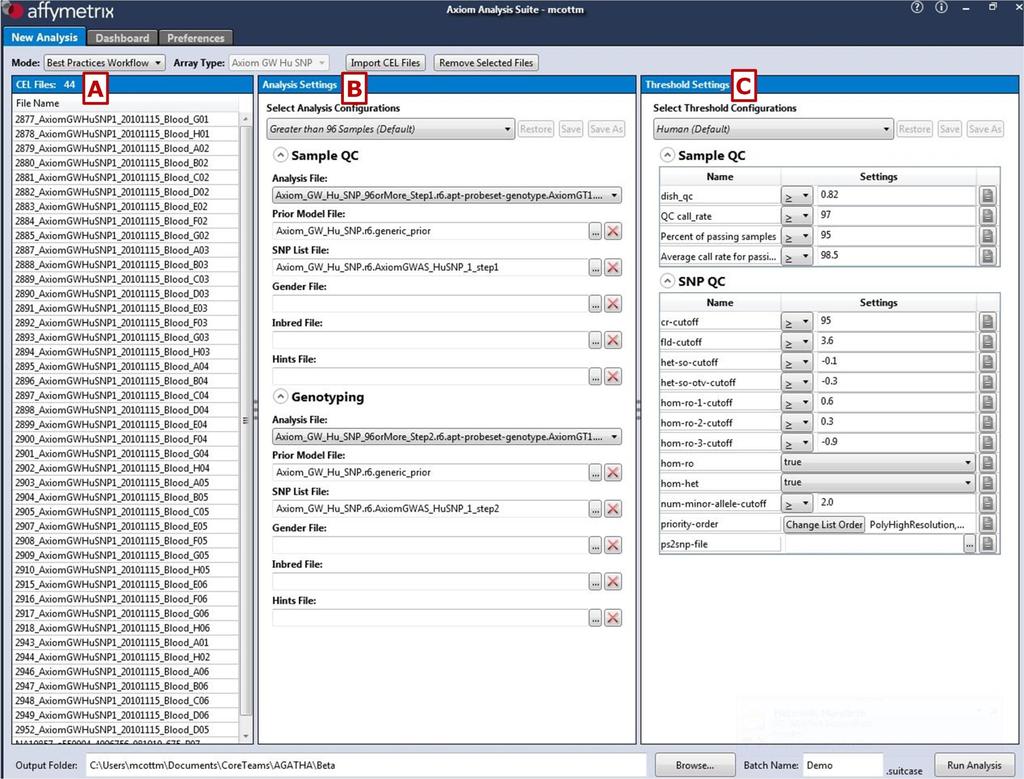Clear Genotyping Gender File
This screenshot has height=779, width=1024.
pyautogui.click(x=613, y=545)
